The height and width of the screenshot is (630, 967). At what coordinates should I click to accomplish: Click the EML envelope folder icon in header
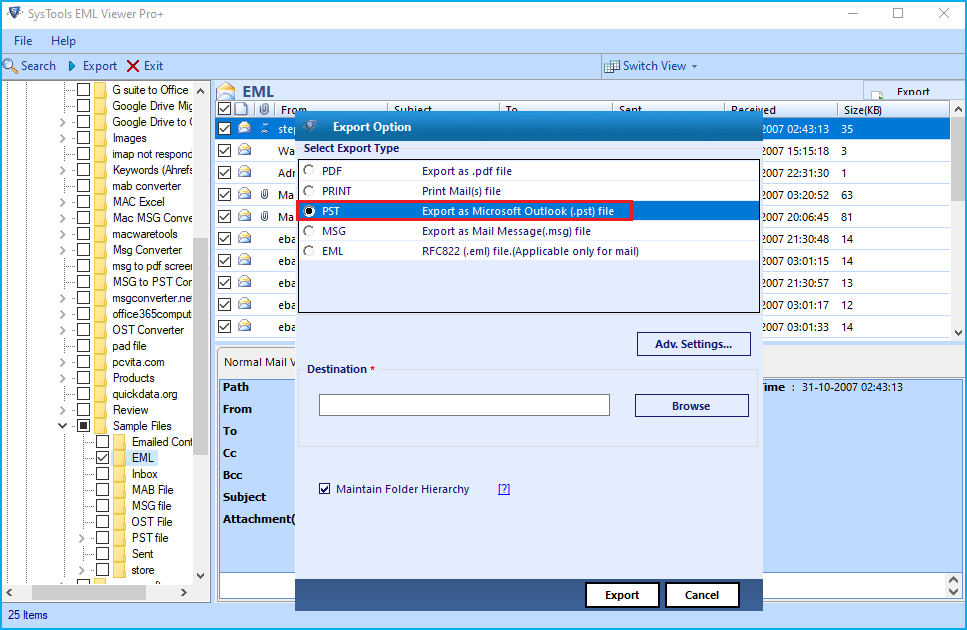click(x=226, y=91)
